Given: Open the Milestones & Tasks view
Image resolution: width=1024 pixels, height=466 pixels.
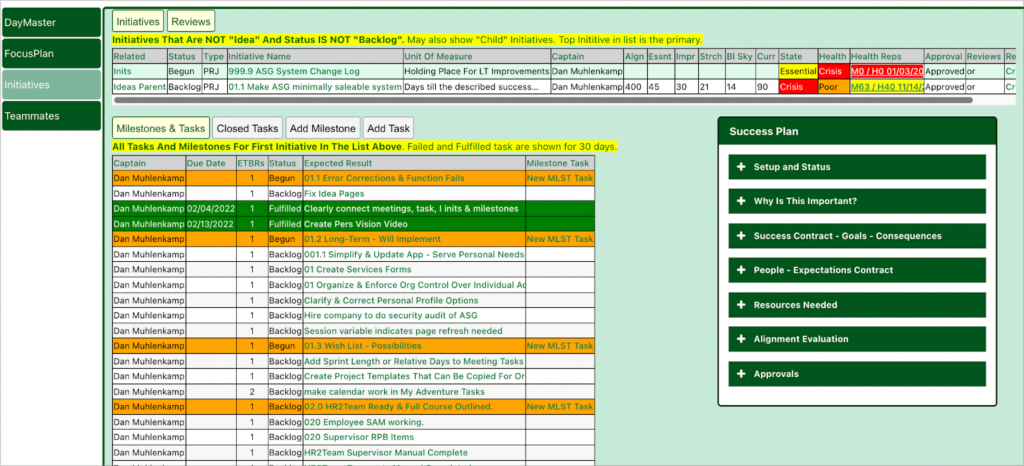Looking at the screenshot, I should click(160, 128).
